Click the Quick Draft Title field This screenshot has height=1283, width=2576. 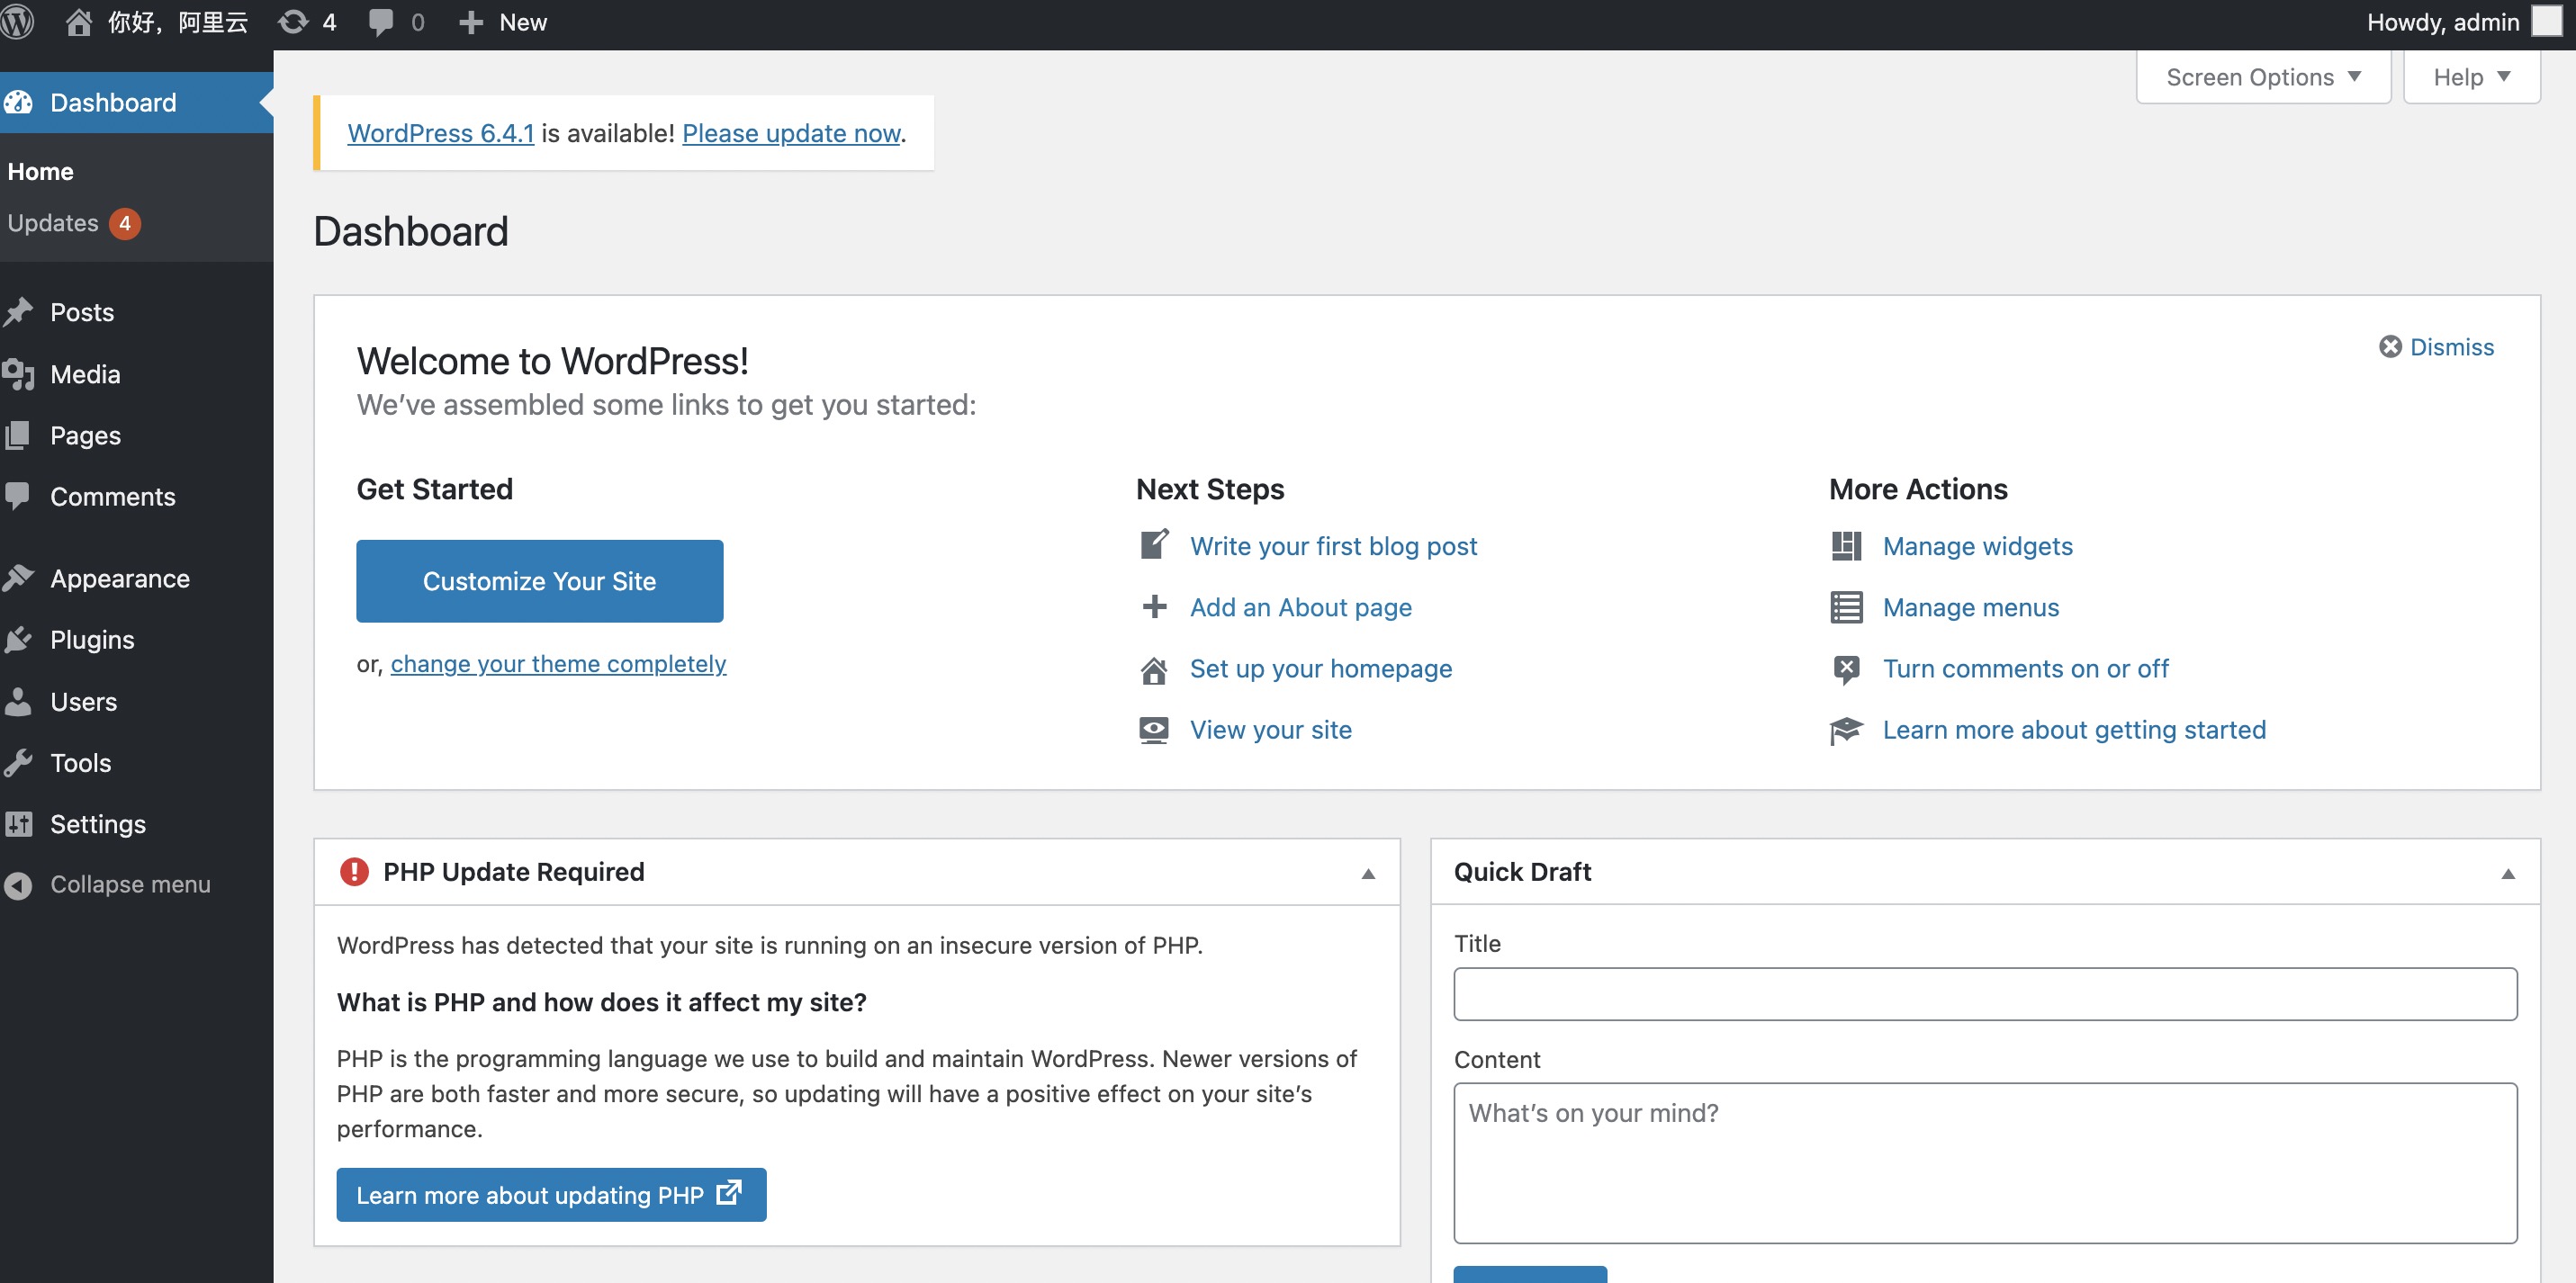click(x=1985, y=993)
